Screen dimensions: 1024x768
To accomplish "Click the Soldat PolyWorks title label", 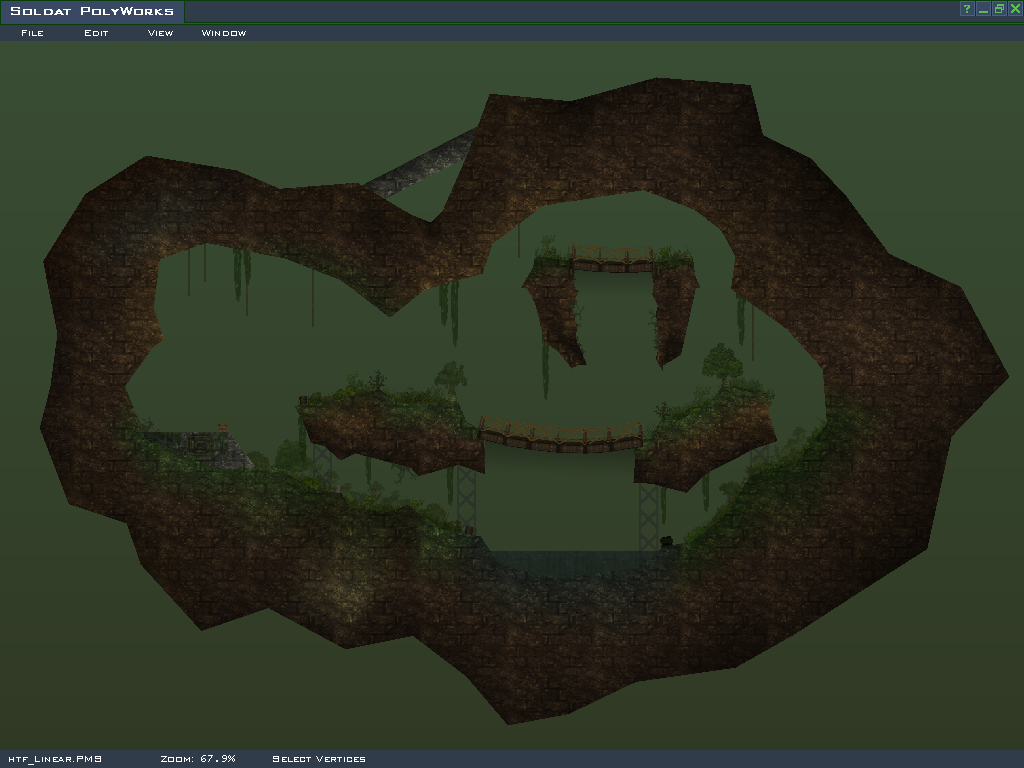I will coord(91,12).
